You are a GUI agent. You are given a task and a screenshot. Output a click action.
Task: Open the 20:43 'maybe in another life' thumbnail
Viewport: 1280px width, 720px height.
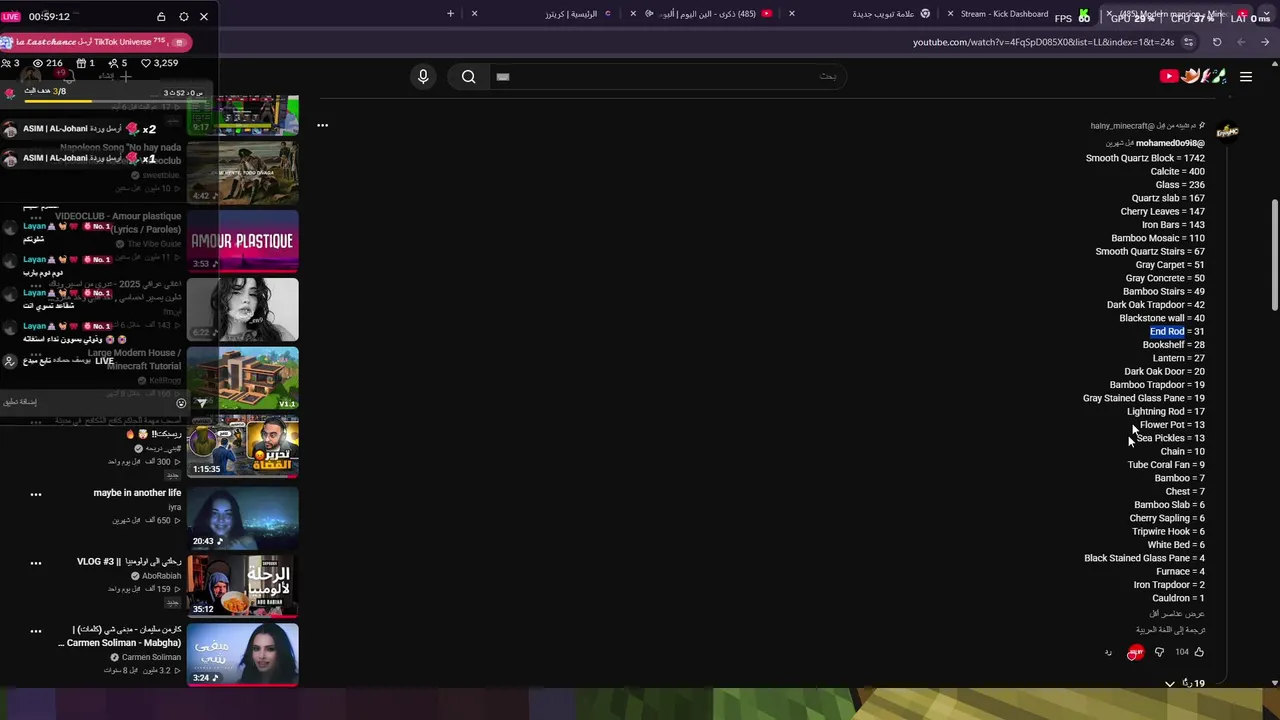[x=242, y=518]
